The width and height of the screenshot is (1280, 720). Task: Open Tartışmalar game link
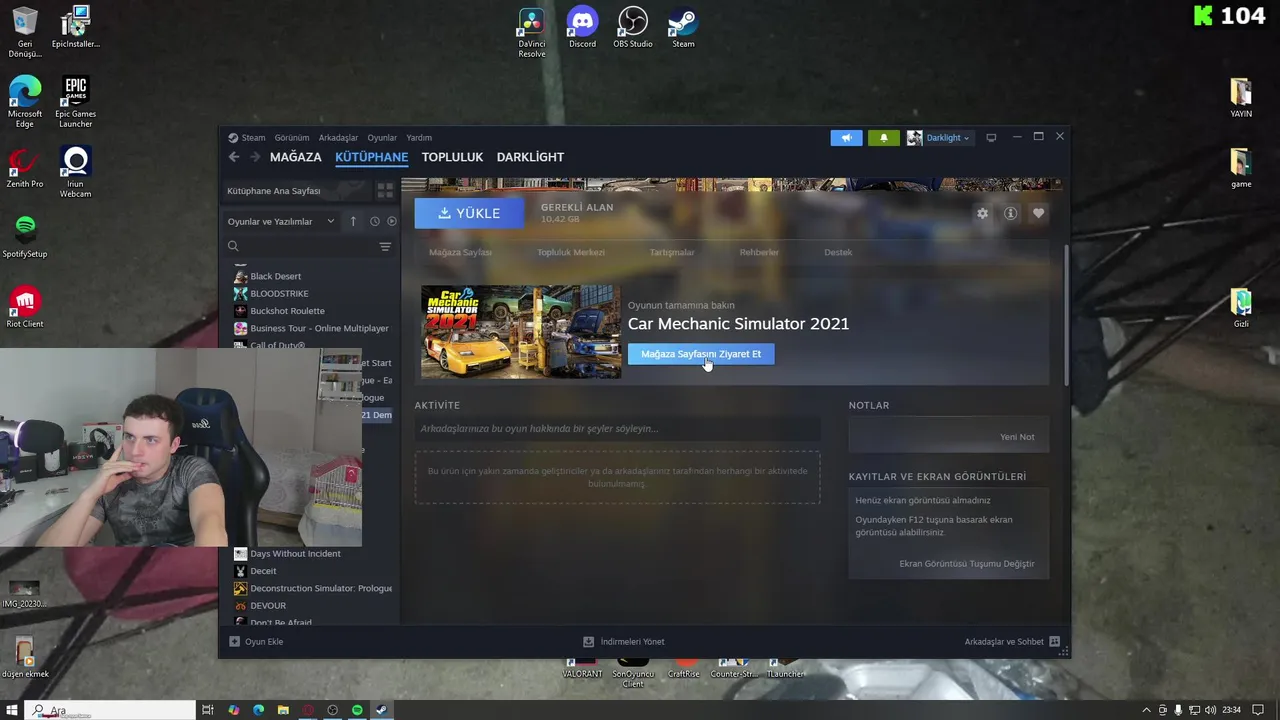672,252
